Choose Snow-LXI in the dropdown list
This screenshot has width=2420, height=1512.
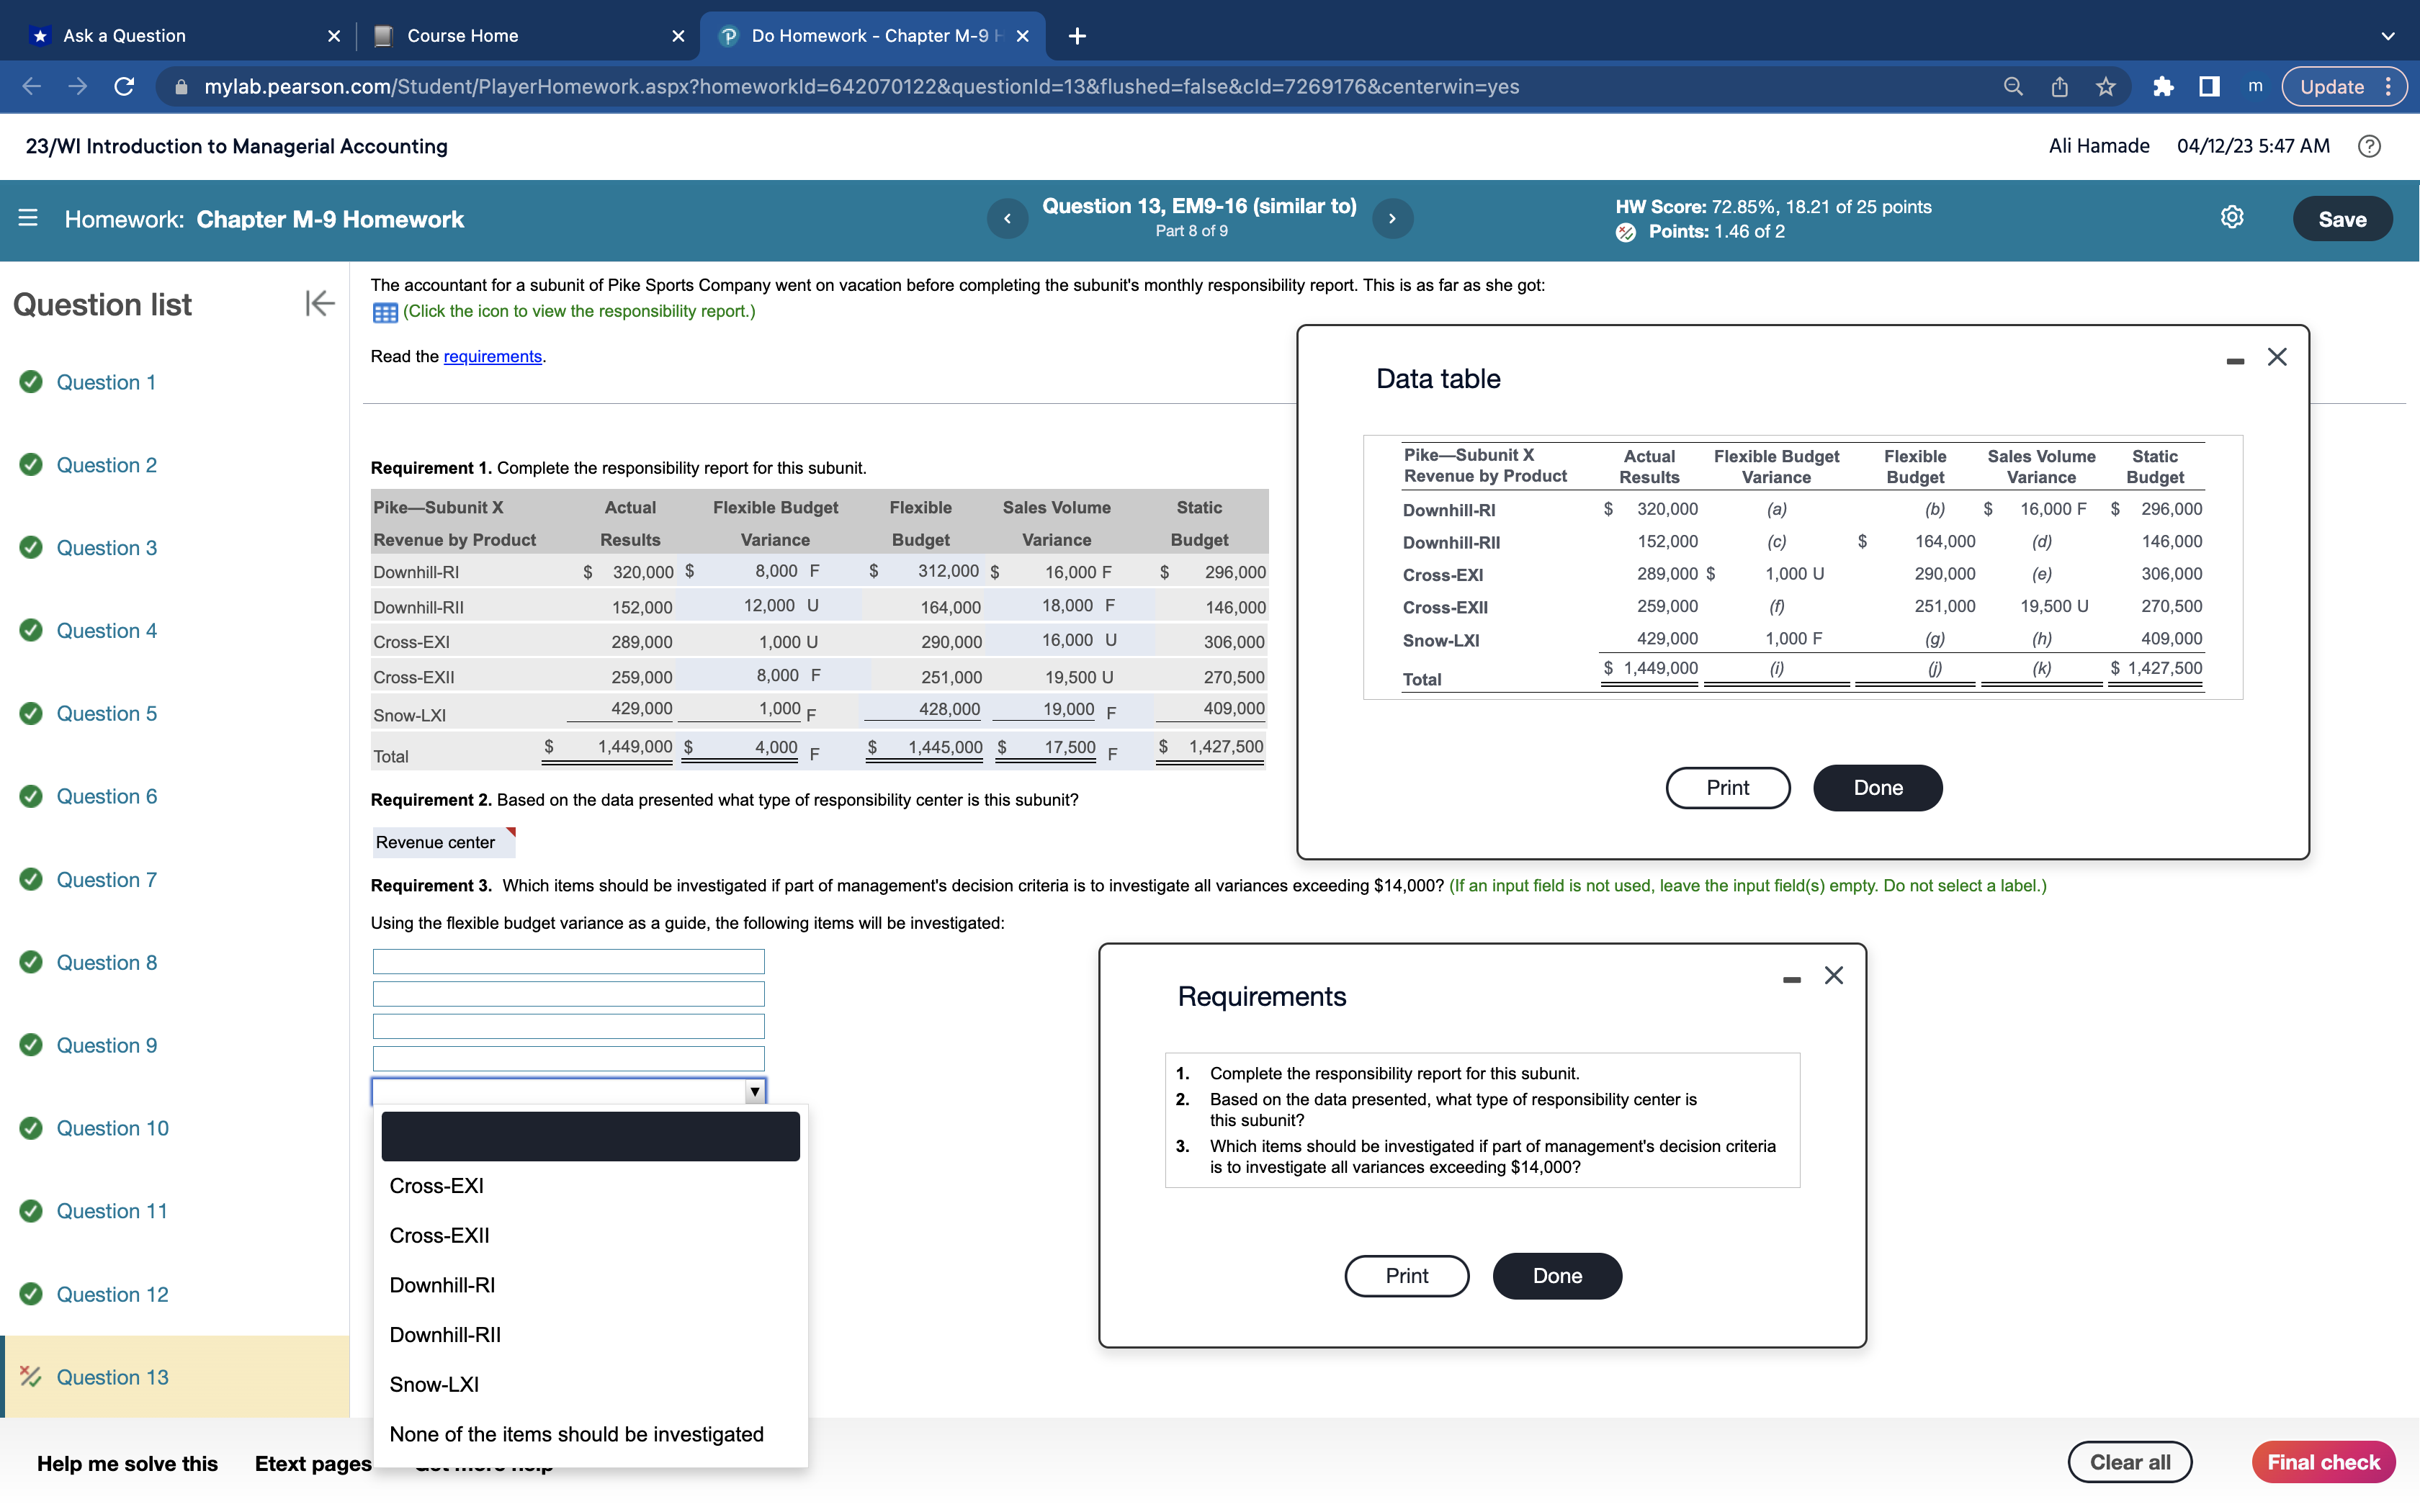[434, 1384]
